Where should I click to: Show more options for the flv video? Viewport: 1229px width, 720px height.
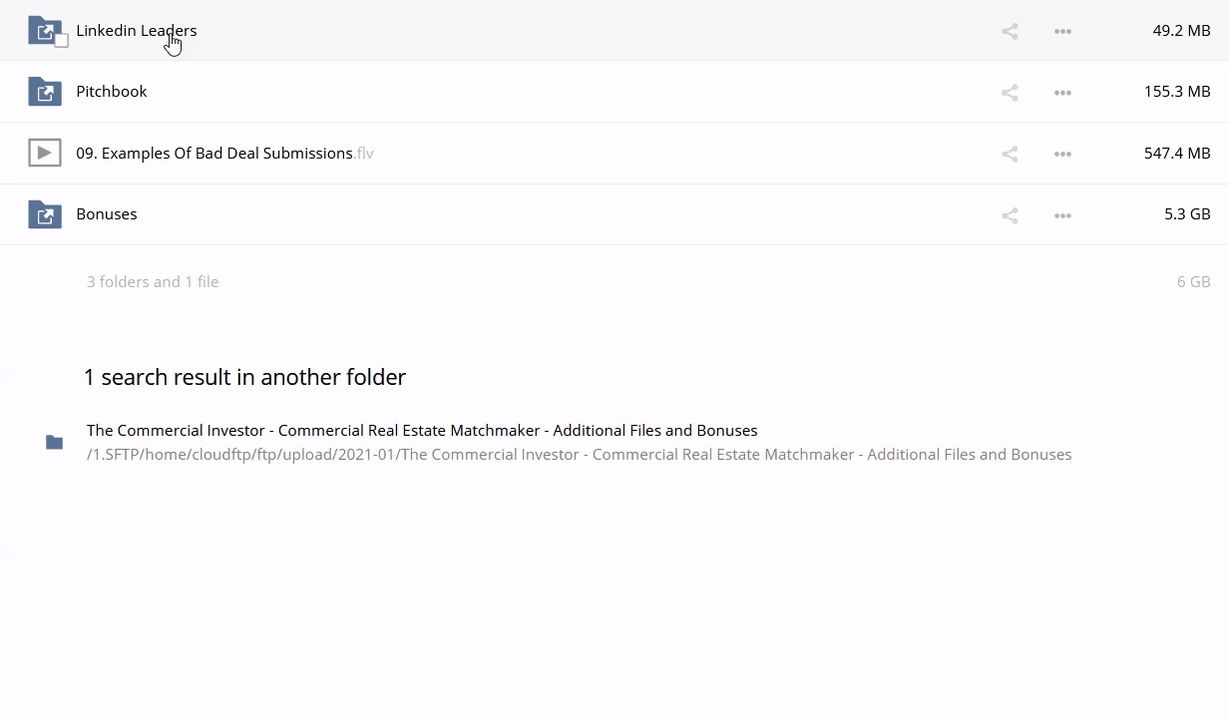[1063, 154]
